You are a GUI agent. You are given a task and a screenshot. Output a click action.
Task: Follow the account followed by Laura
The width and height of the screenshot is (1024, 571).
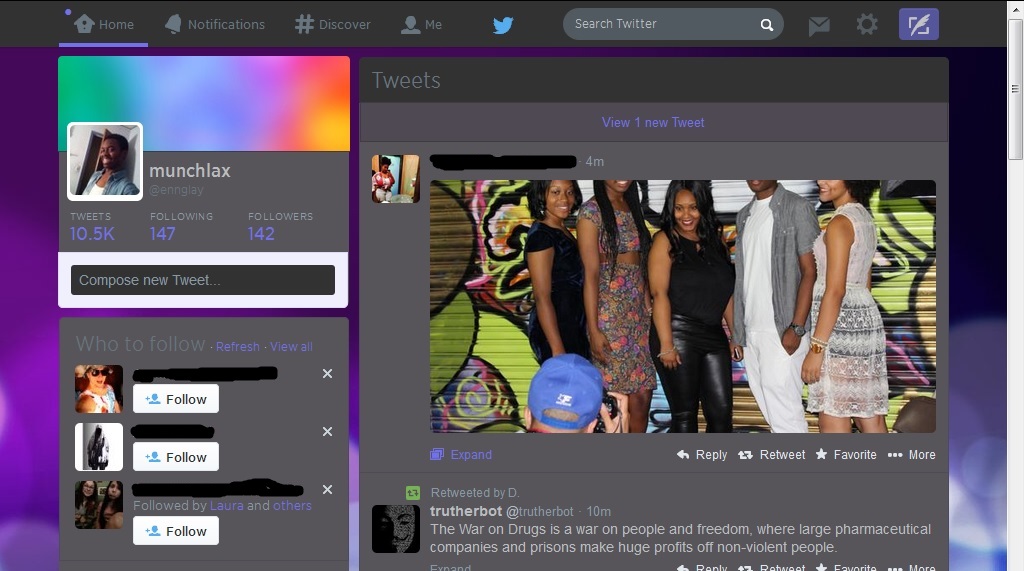click(176, 531)
